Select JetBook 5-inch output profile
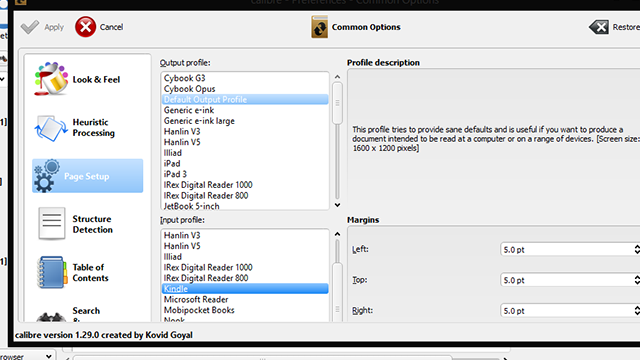This screenshot has width=640, height=360. pos(245,206)
